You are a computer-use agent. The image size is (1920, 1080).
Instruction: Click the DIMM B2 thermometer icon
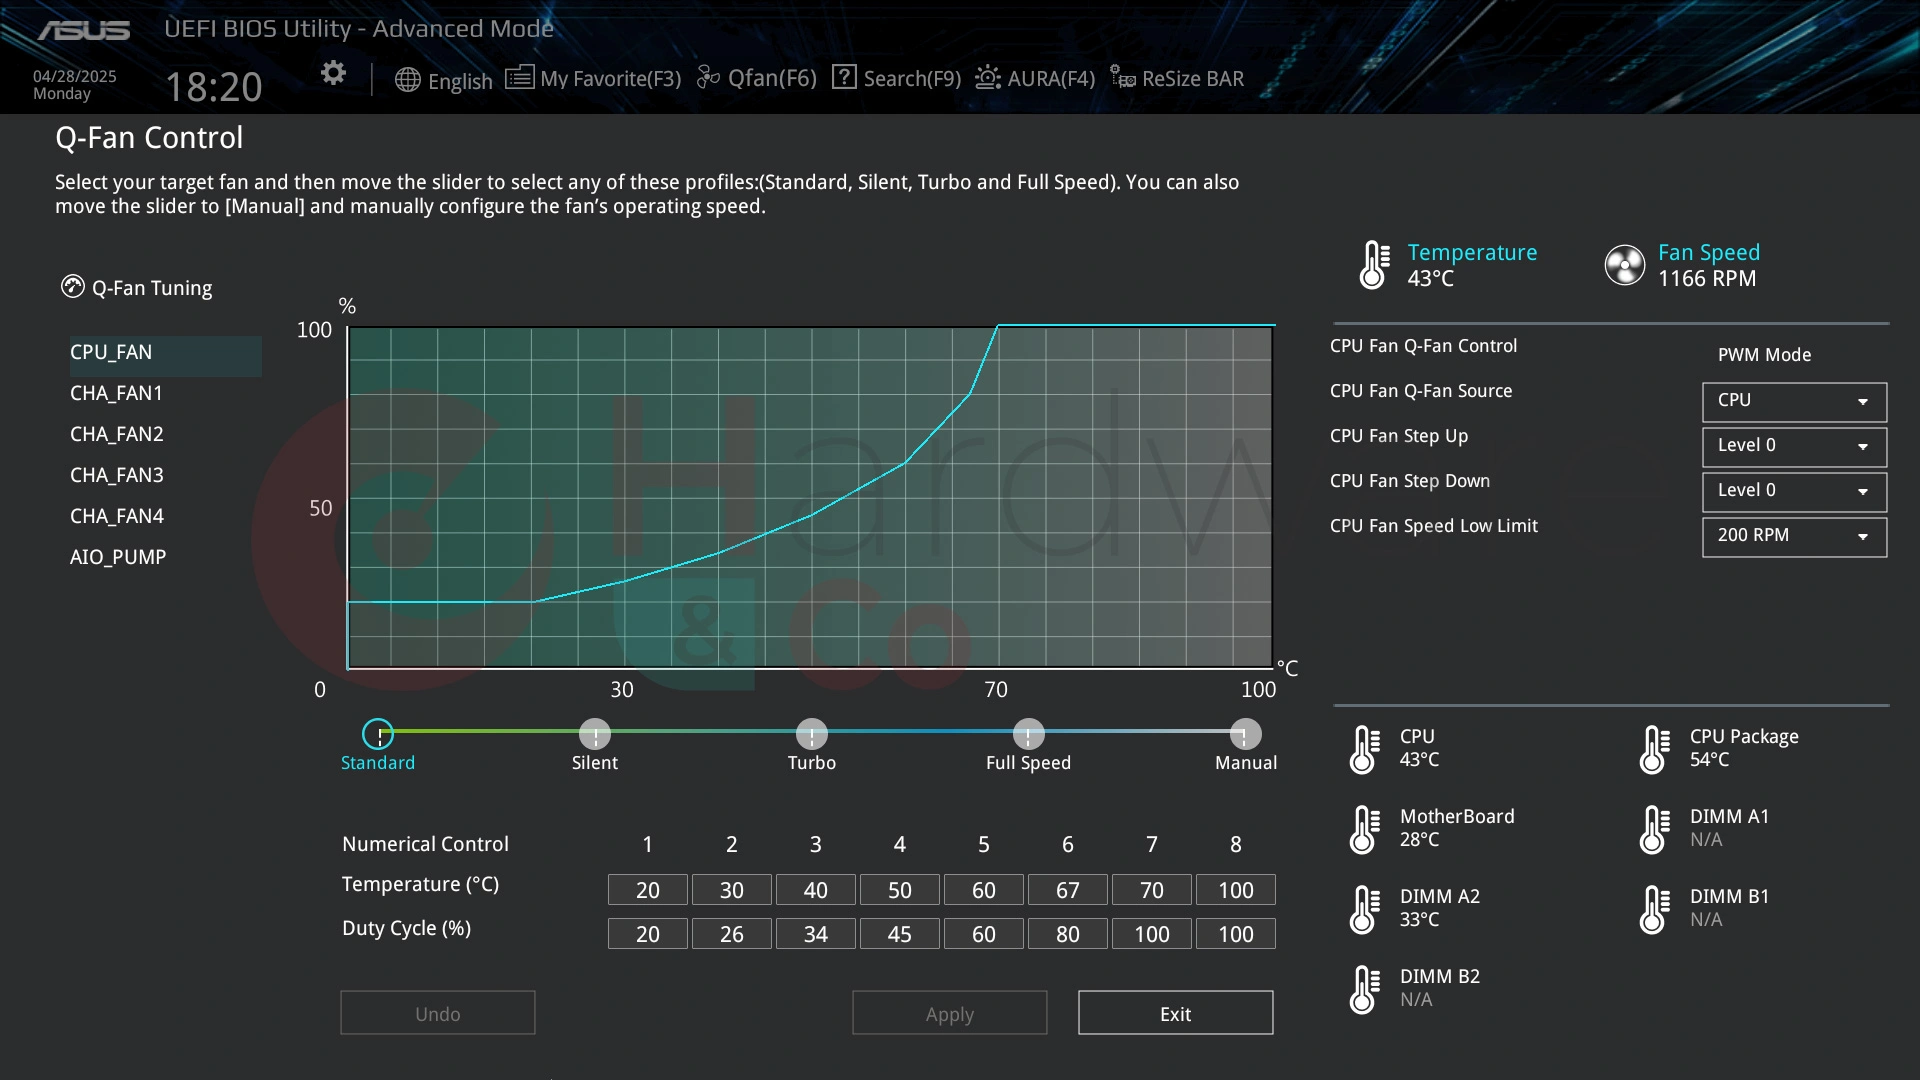click(1364, 990)
